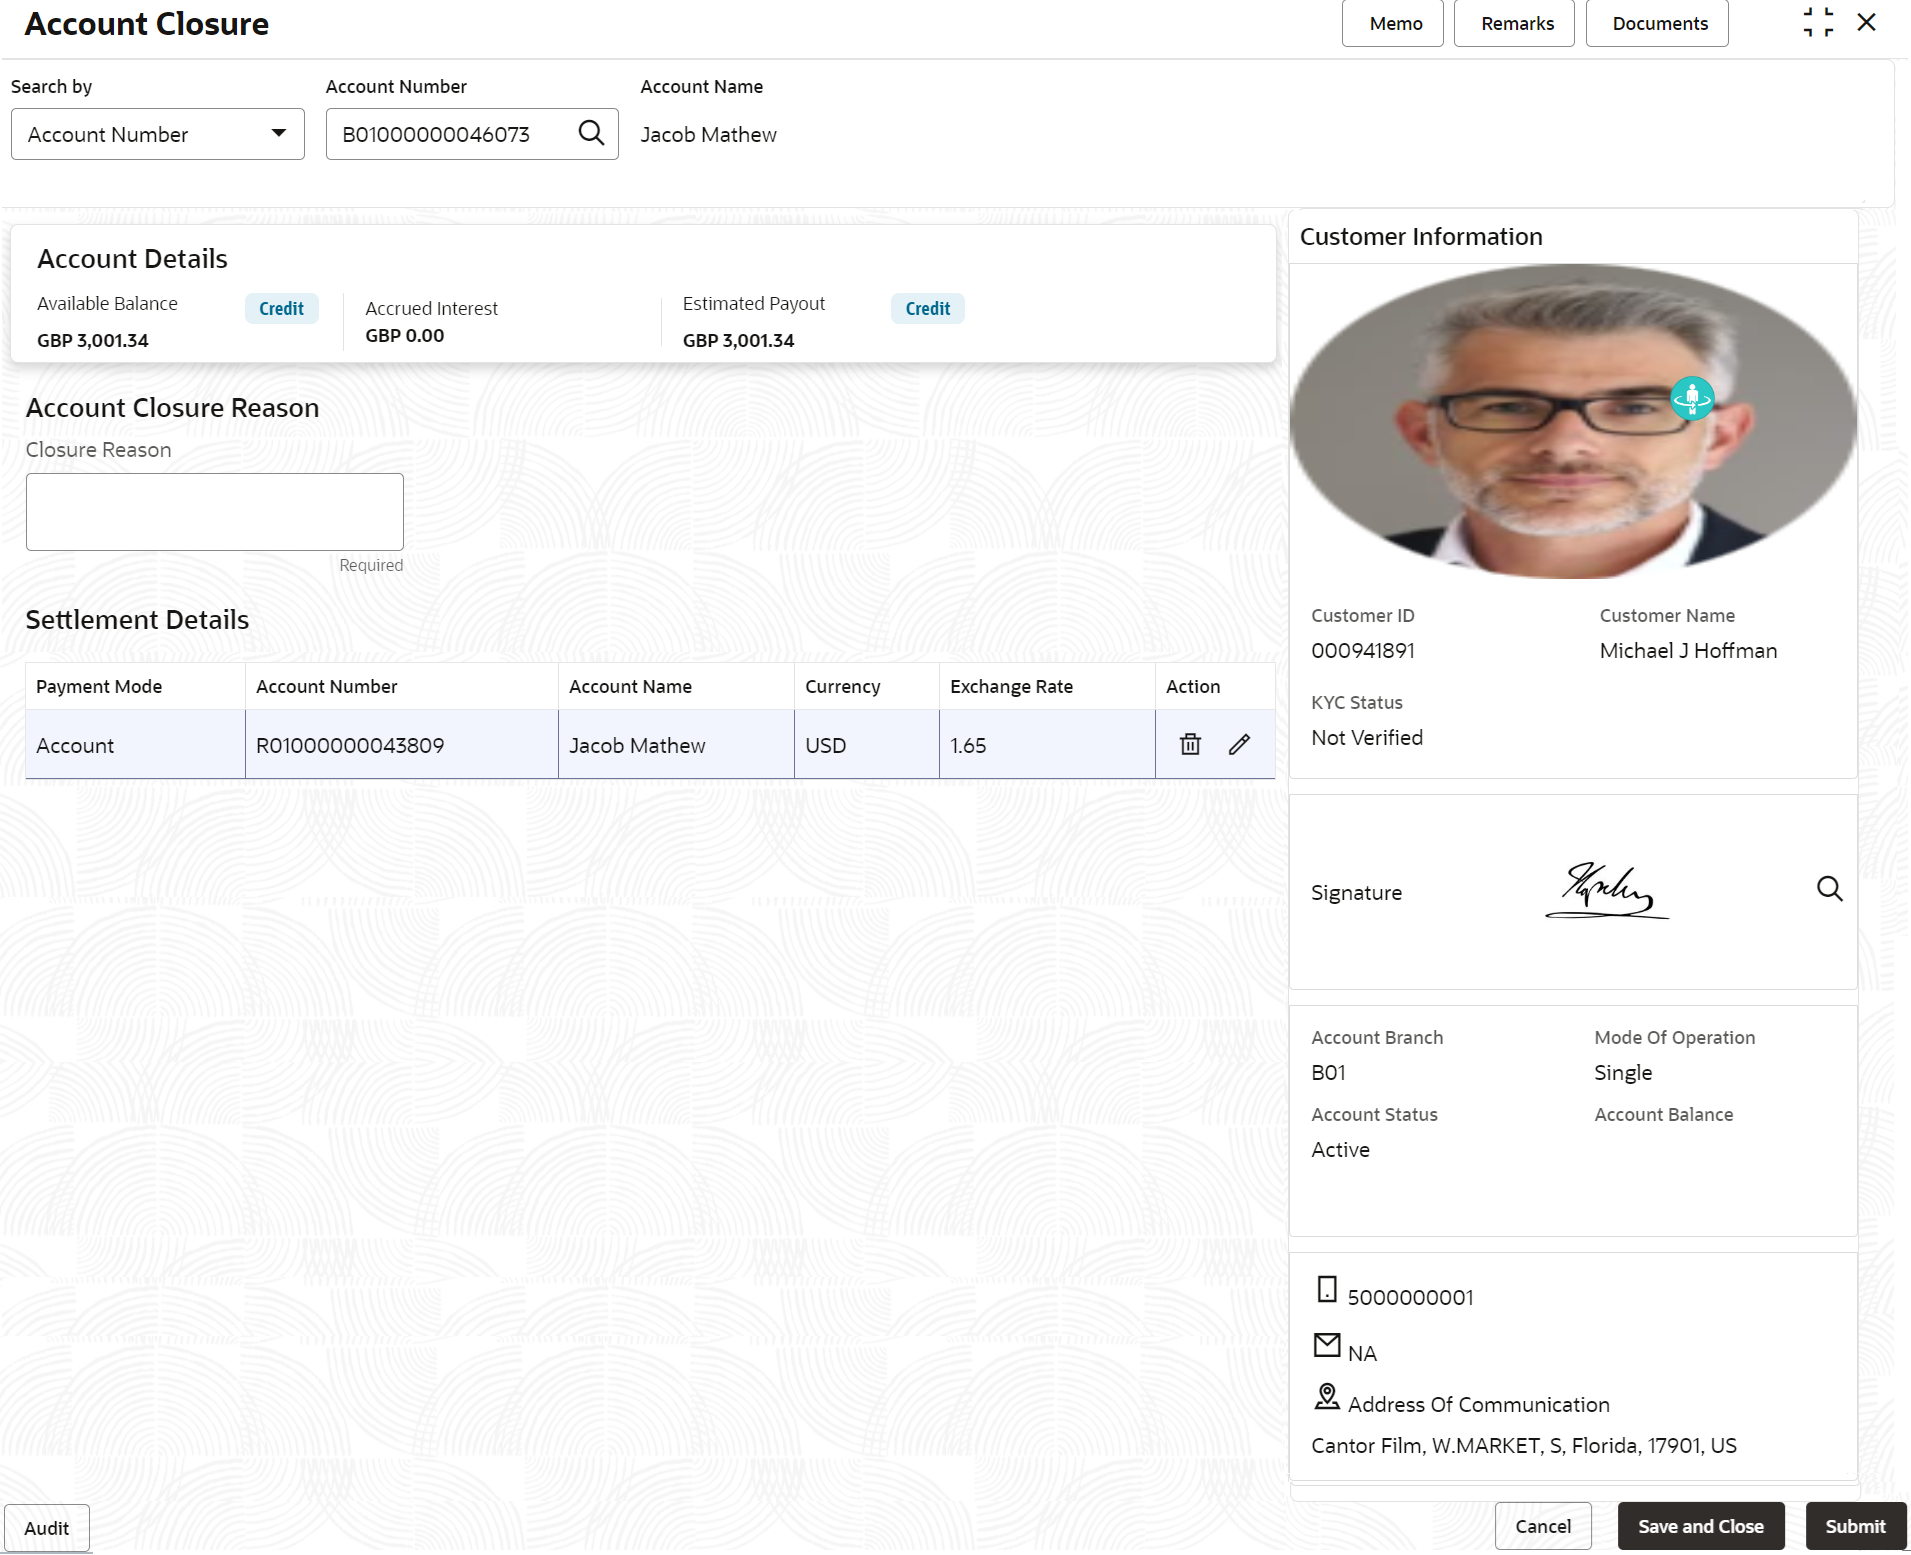Click the Action column header
Viewport: 1911px width, 1555px height.
coord(1215,686)
